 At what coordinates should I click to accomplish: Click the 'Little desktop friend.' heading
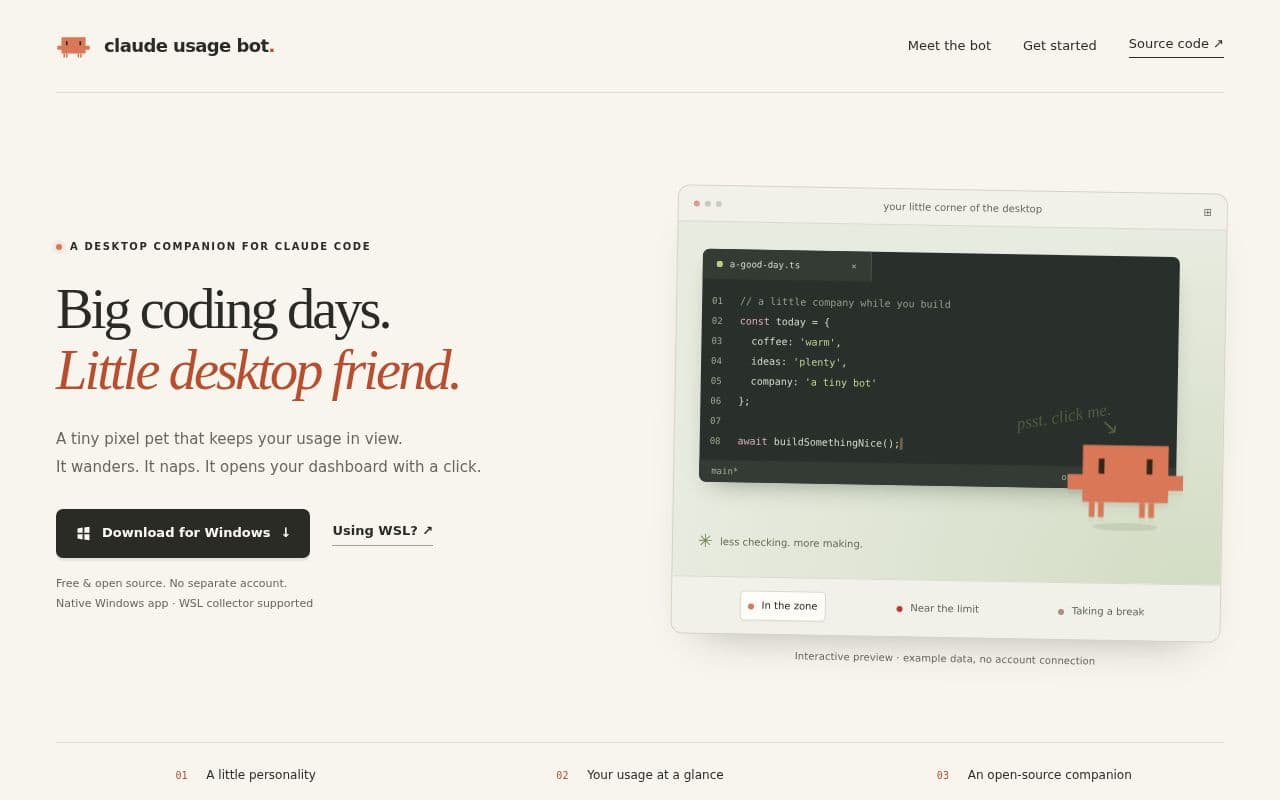[x=257, y=370]
